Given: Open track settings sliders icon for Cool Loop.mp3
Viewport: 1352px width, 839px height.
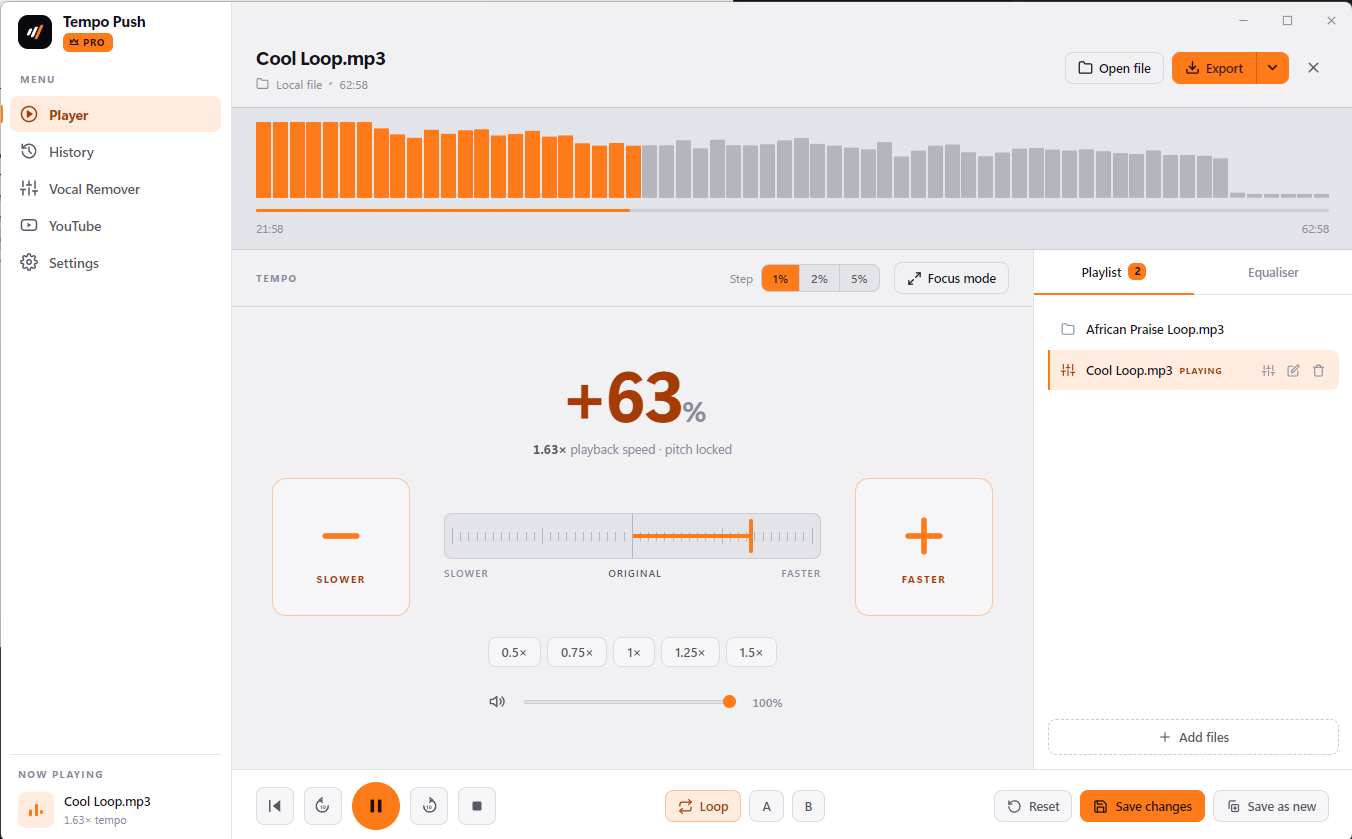Looking at the screenshot, I should tap(1268, 370).
